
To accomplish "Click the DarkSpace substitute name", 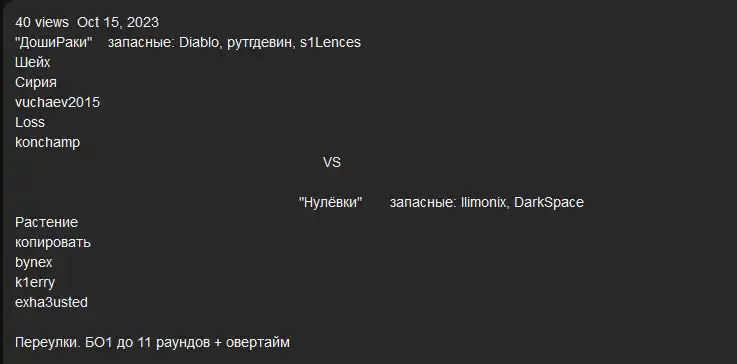I will click(x=549, y=202).
